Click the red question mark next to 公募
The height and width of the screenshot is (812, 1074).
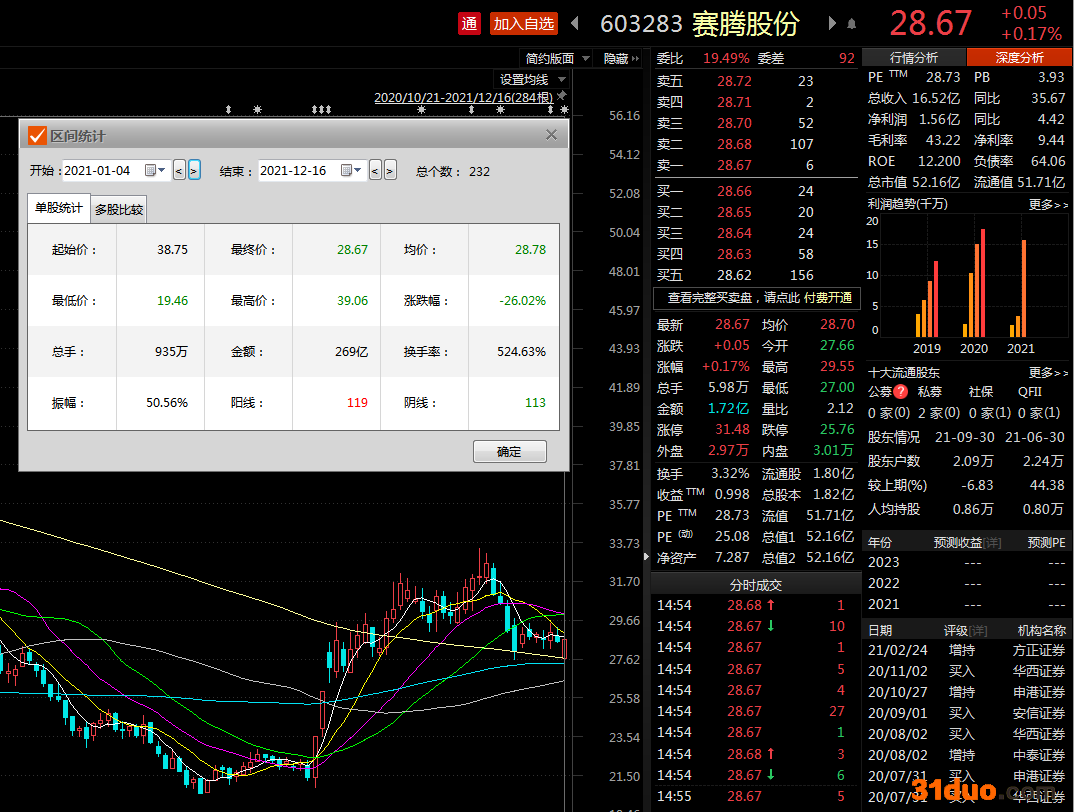click(901, 392)
